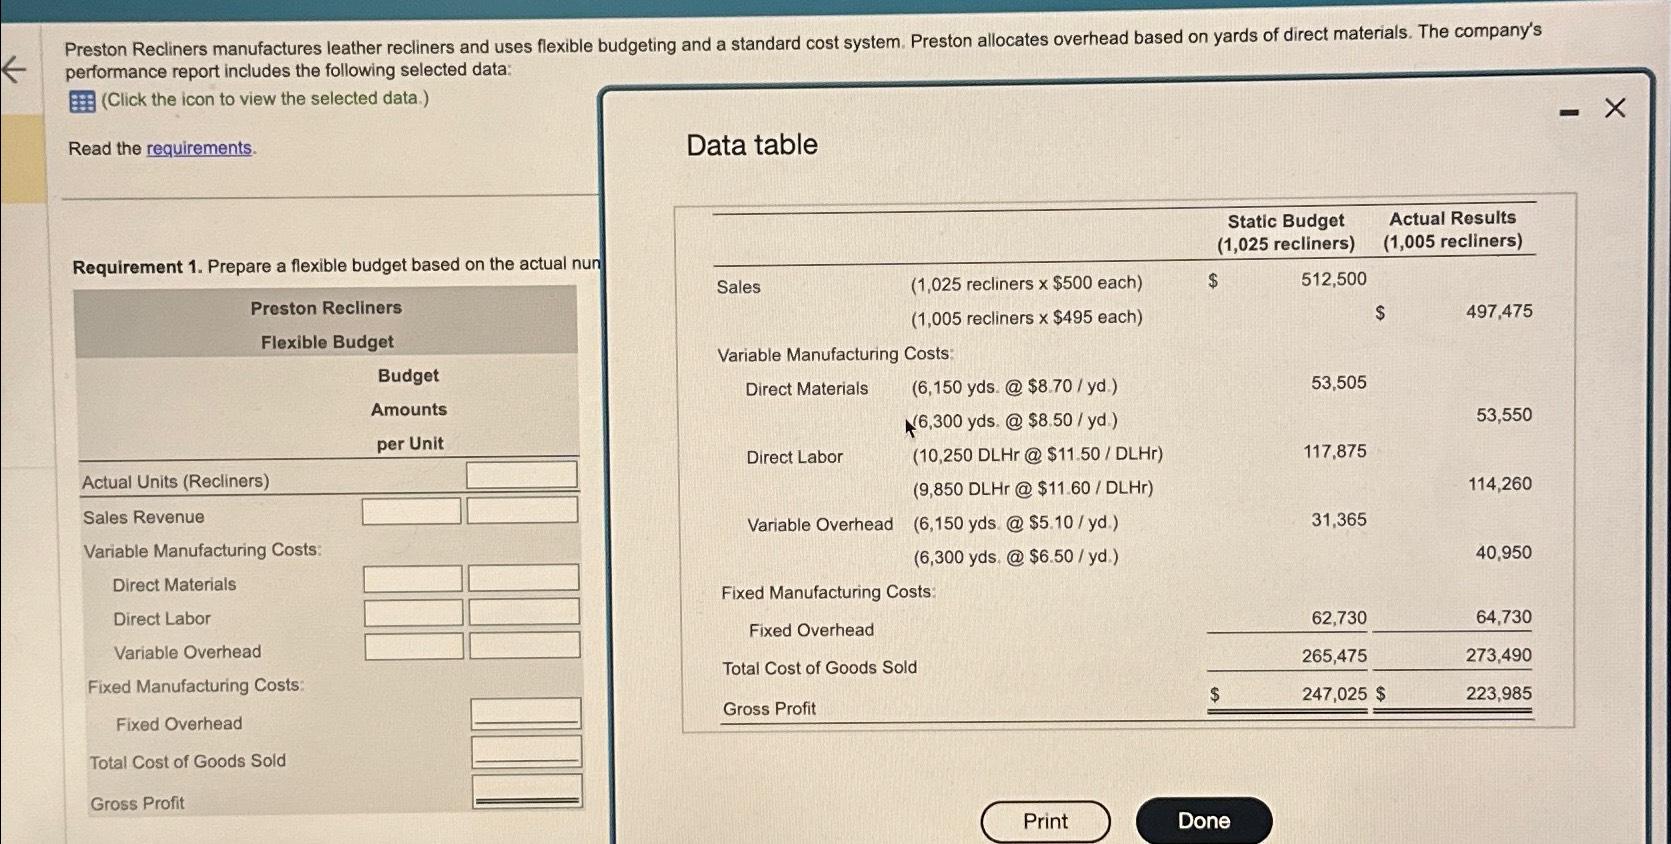Select Variable Overhead per-unit input field

[414, 646]
